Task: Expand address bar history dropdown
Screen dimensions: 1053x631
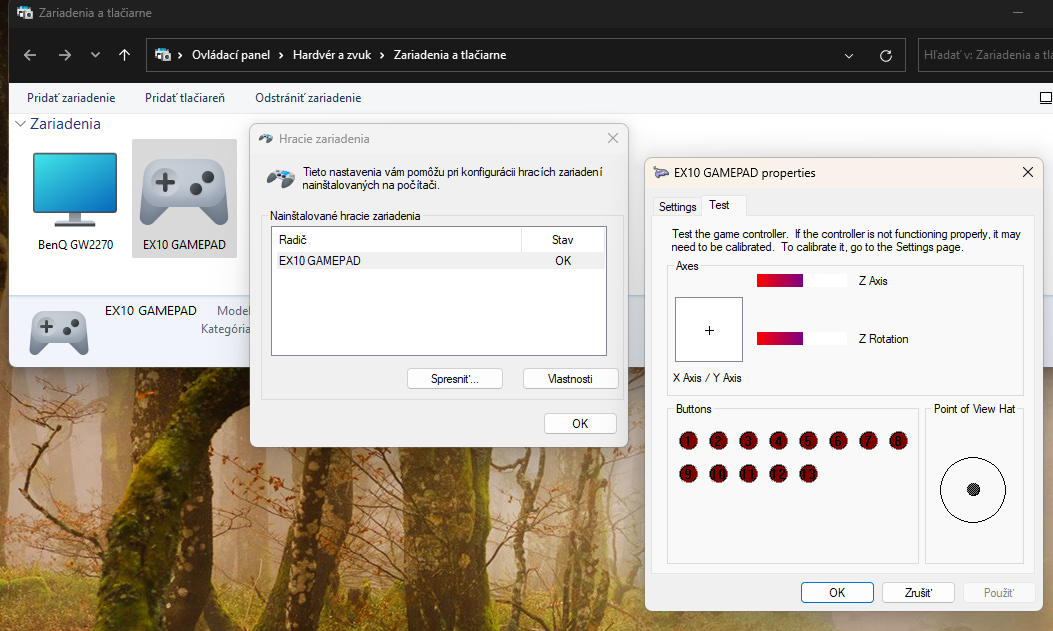Action: tap(849, 55)
